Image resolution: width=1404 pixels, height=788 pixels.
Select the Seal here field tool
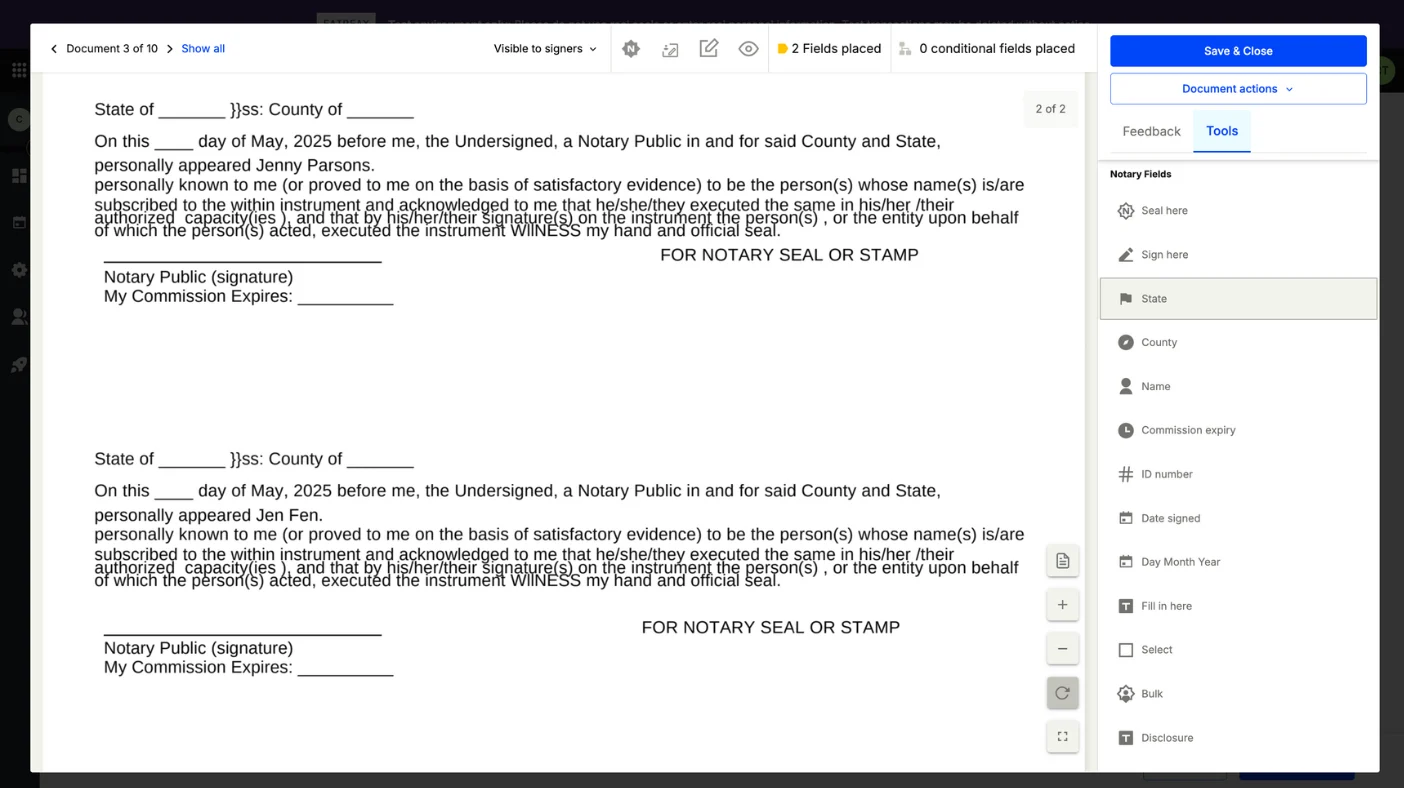tap(1238, 211)
